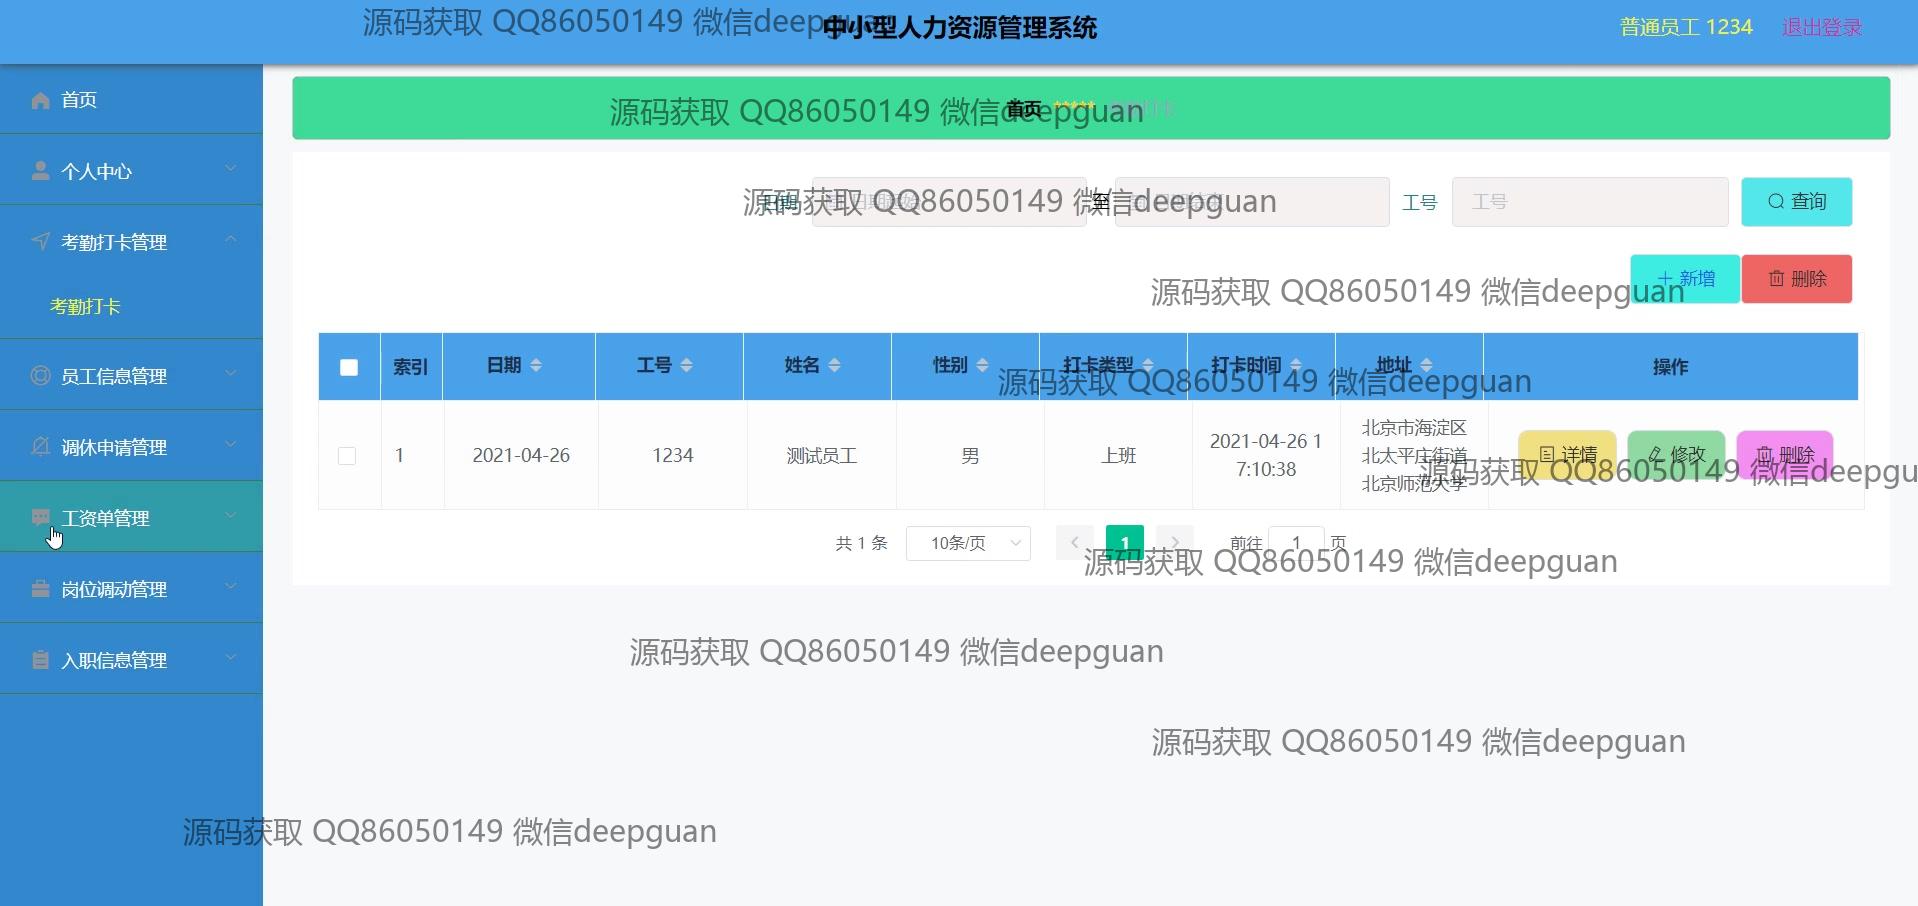Image resolution: width=1918 pixels, height=906 pixels.
Task: Click the 退出登录 logout link
Action: click(x=1821, y=28)
